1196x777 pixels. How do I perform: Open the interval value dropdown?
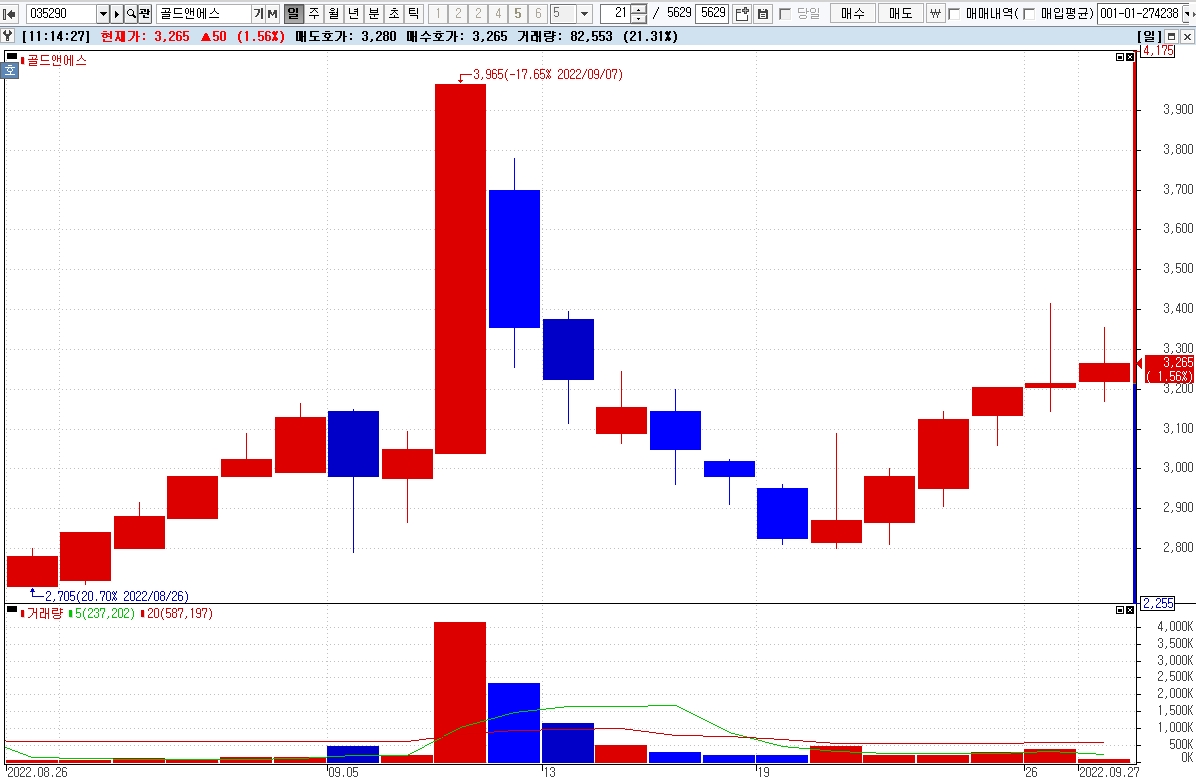584,14
